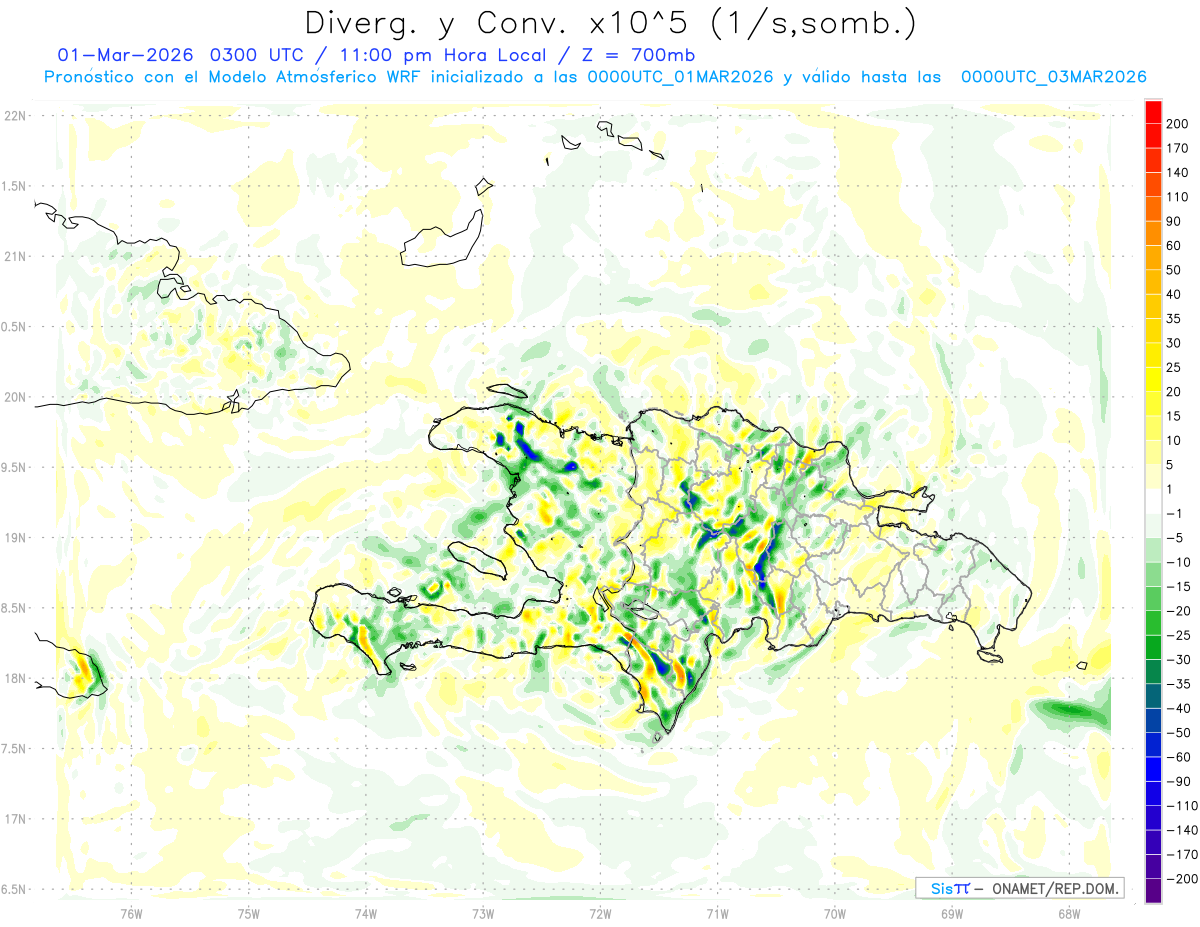Click the "21N" latitude label
The image size is (1200, 927).
14,257
